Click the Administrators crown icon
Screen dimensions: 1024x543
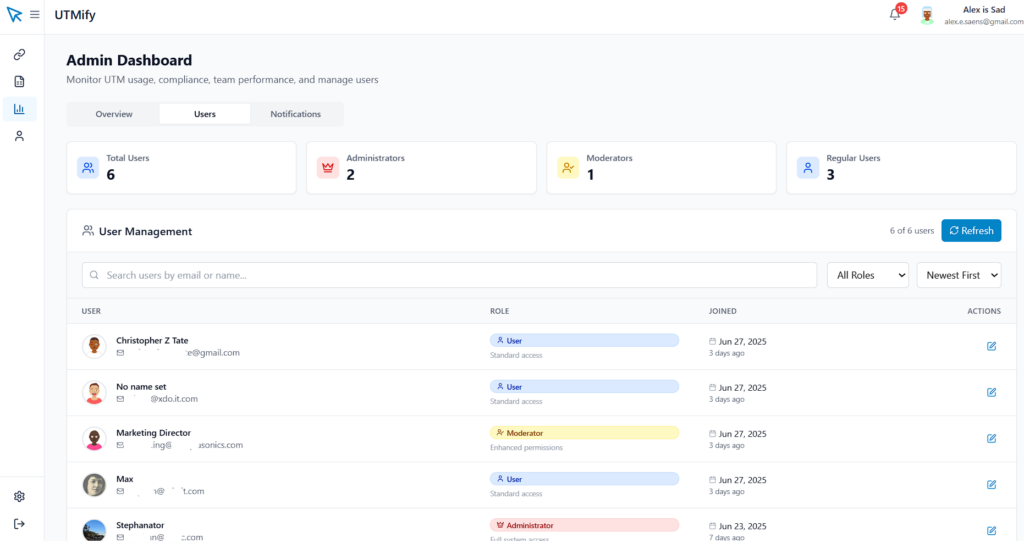[x=328, y=168]
